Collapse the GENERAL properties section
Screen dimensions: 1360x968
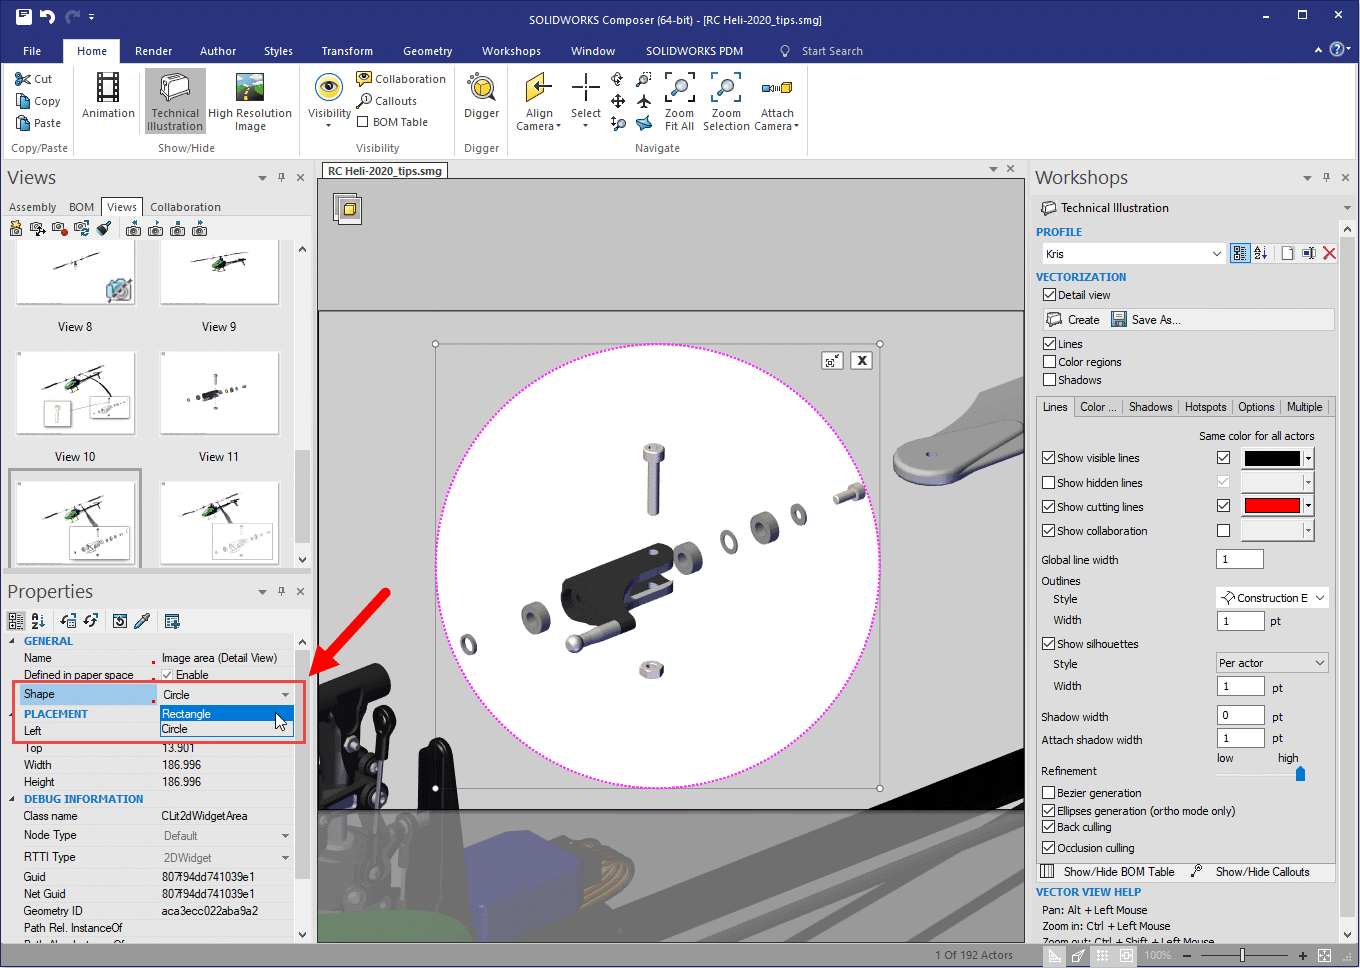click(12, 641)
